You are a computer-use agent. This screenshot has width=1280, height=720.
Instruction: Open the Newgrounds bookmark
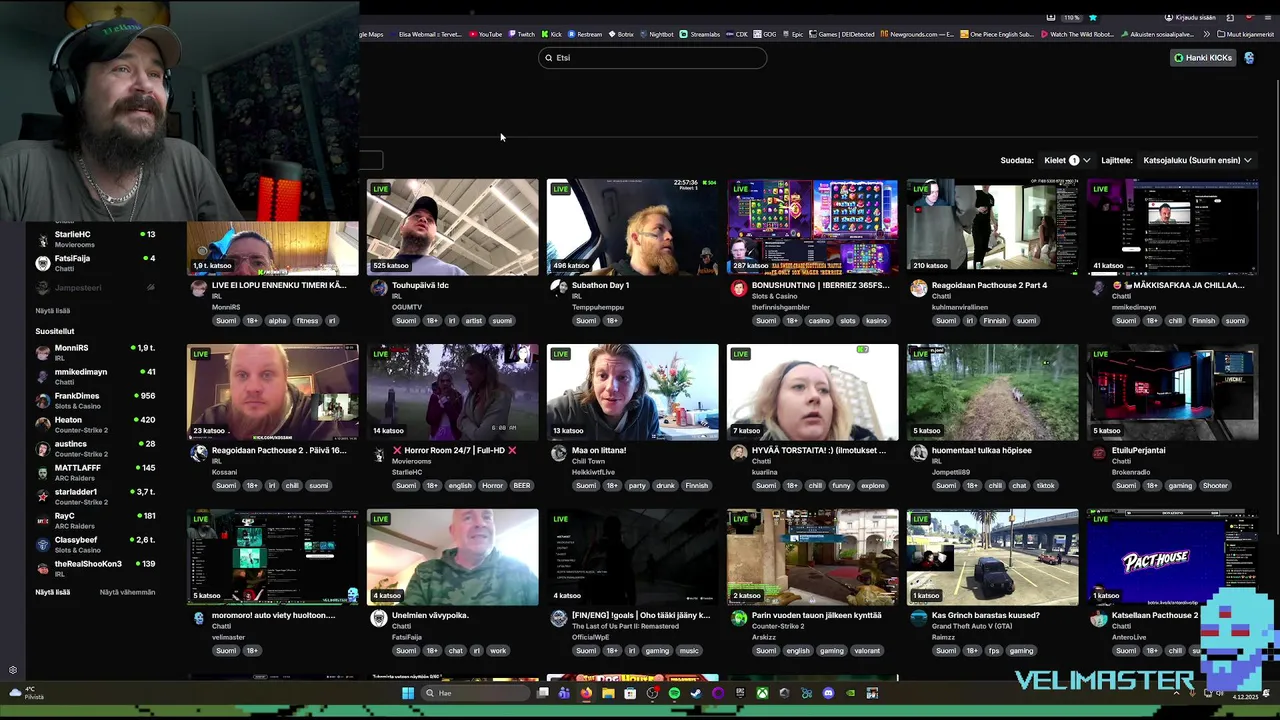917,34
